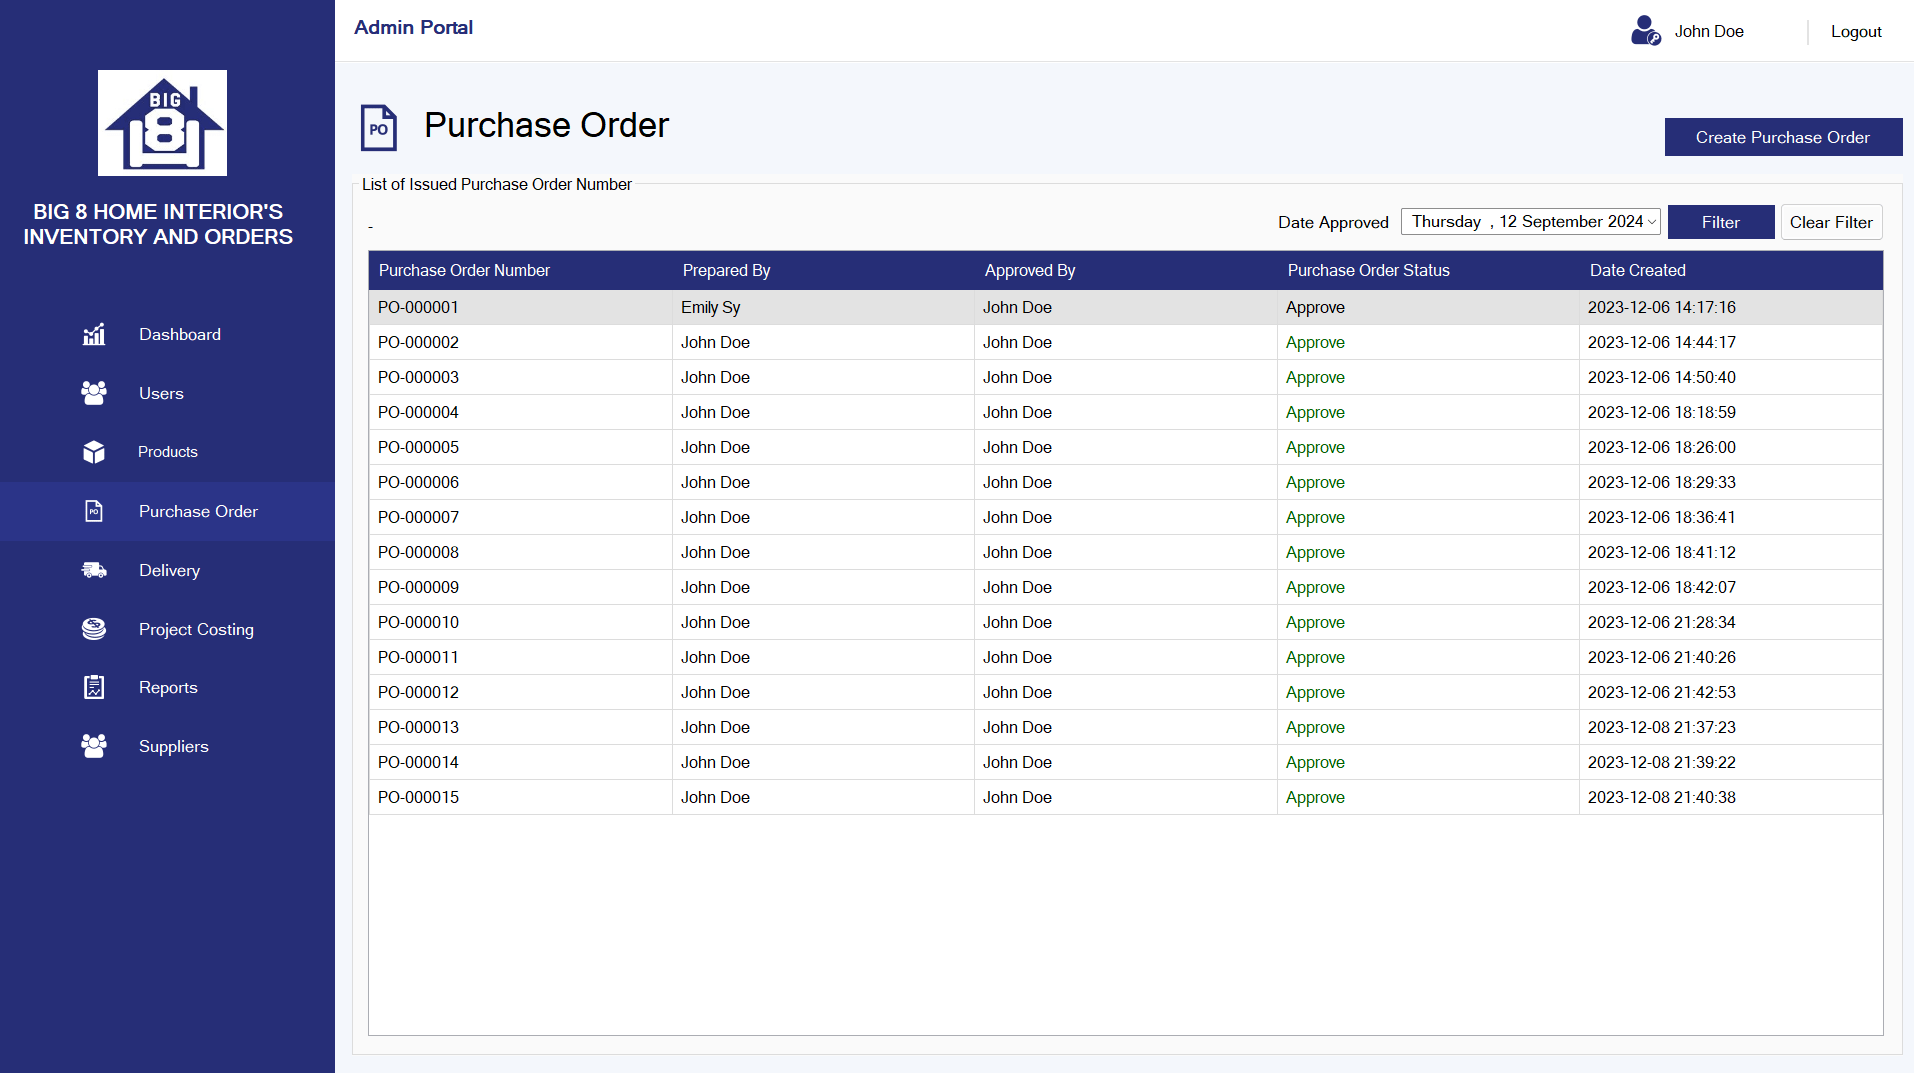The height and width of the screenshot is (1073, 1914).
Task: Apply the date Filter button
Action: [1721, 222]
